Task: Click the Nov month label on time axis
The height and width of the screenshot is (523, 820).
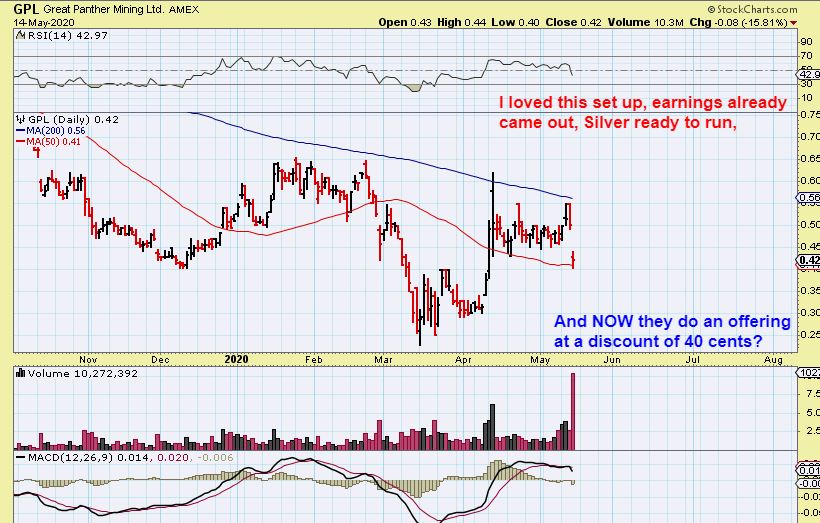Action: (x=88, y=360)
